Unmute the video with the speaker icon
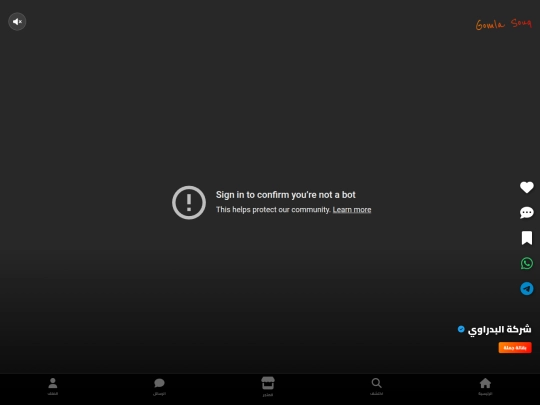The image size is (540, 405). pyautogui.click(x=17, y=22)
